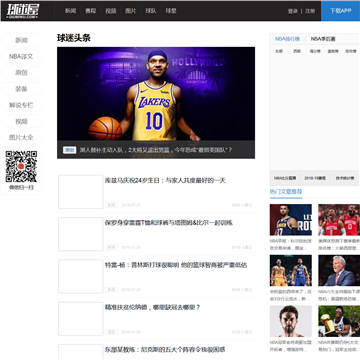Open article 特雷-杨：普林斯打球很聪明
Screen dimensions: 360x360
tap(176, 265)
